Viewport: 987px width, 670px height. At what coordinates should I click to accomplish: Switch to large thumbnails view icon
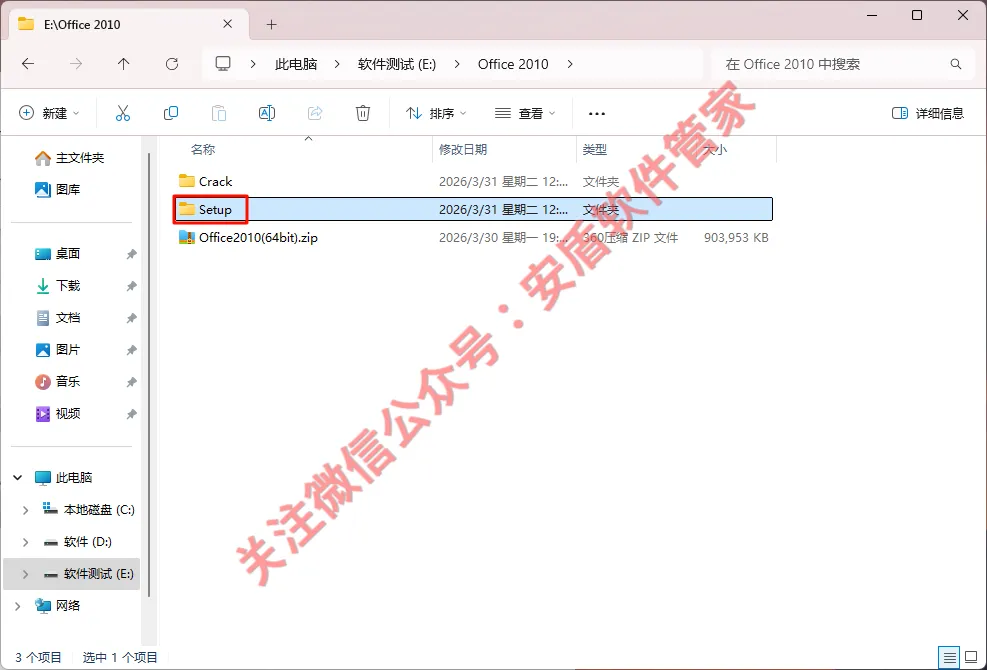pyautogui.click(x=971, y=657)
